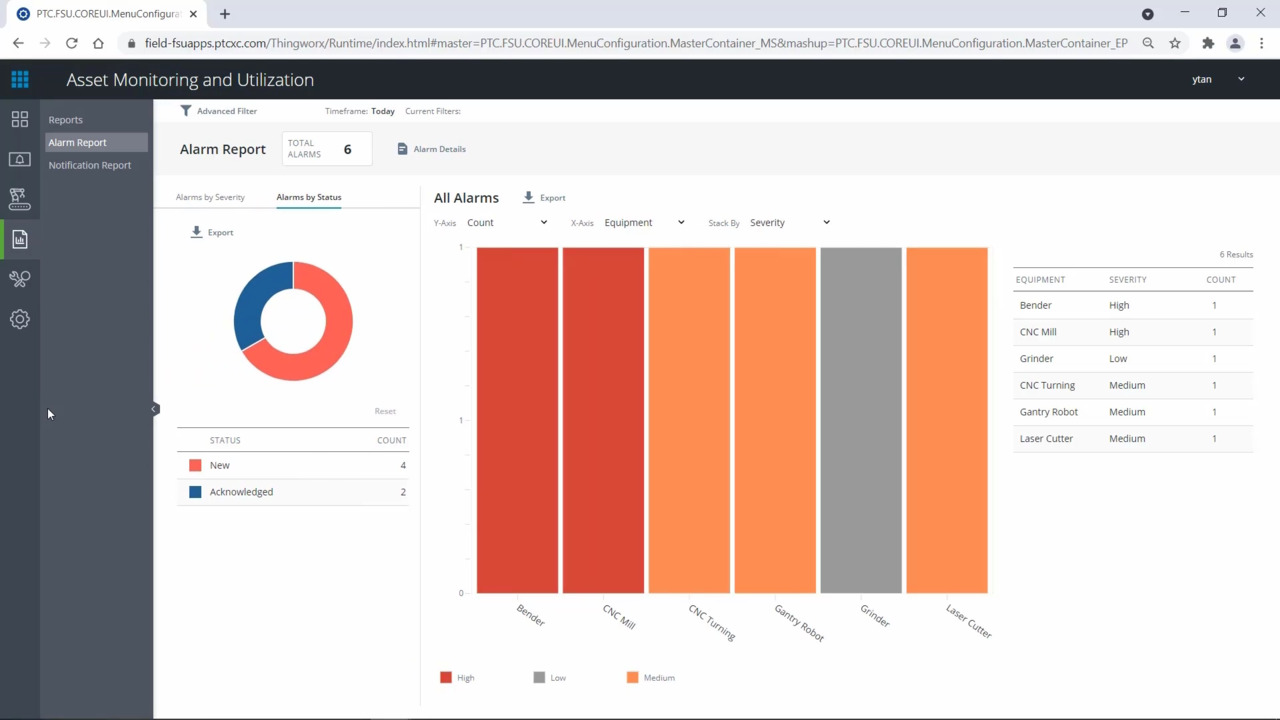The image size is (1280, 720).
Task: Click the Alarm Details document icon
Action: [x=402, y=148]
